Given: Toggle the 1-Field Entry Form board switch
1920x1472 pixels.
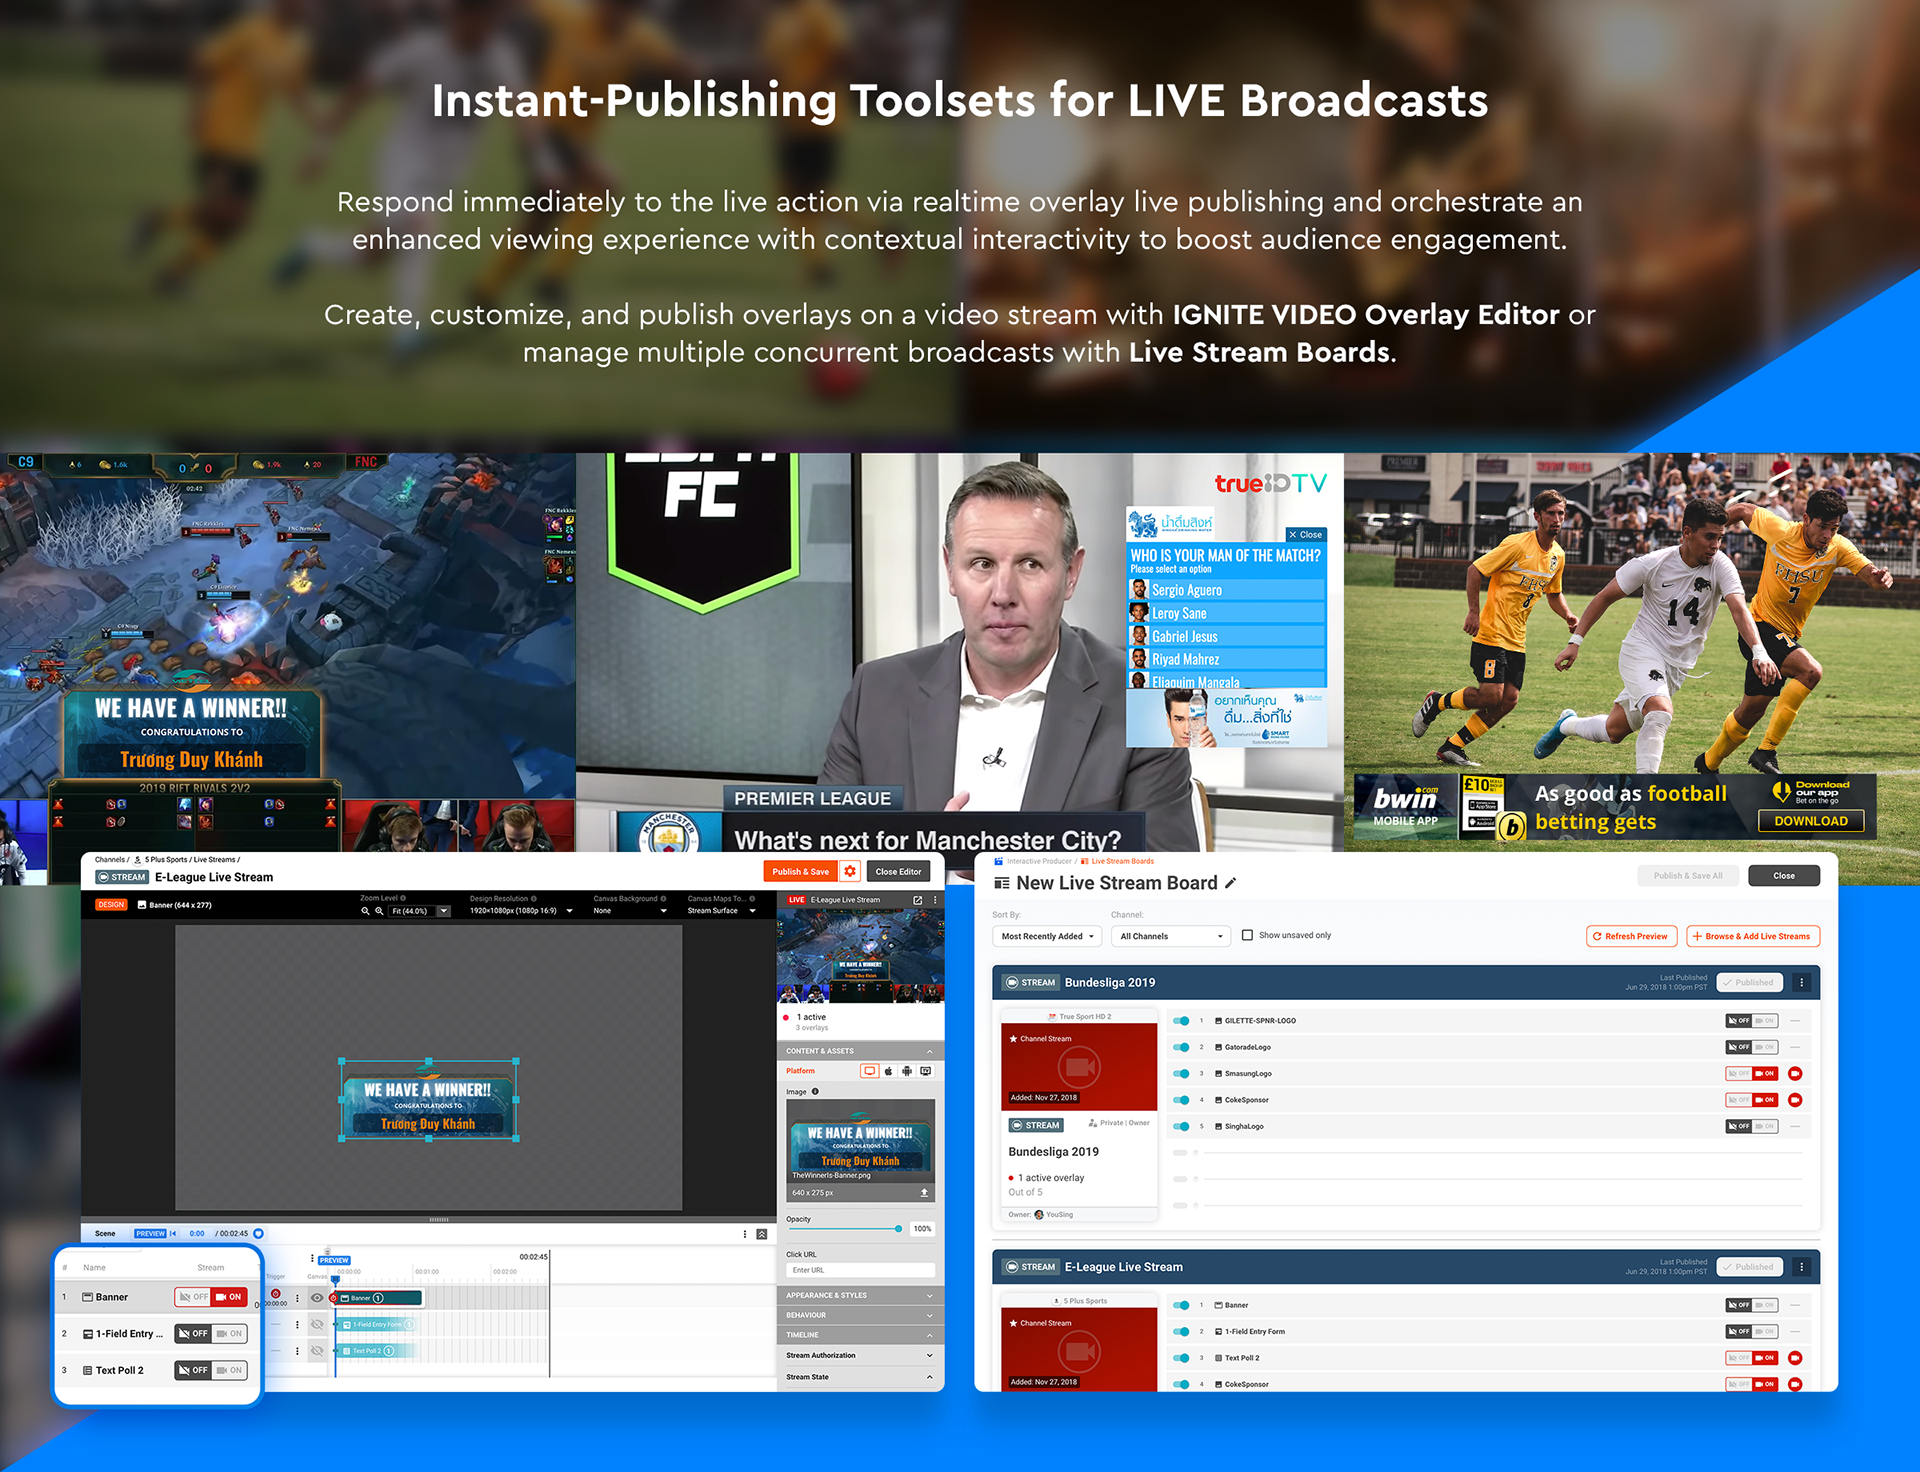Looking at the screenshot, I should [x=1181, y=1332].
